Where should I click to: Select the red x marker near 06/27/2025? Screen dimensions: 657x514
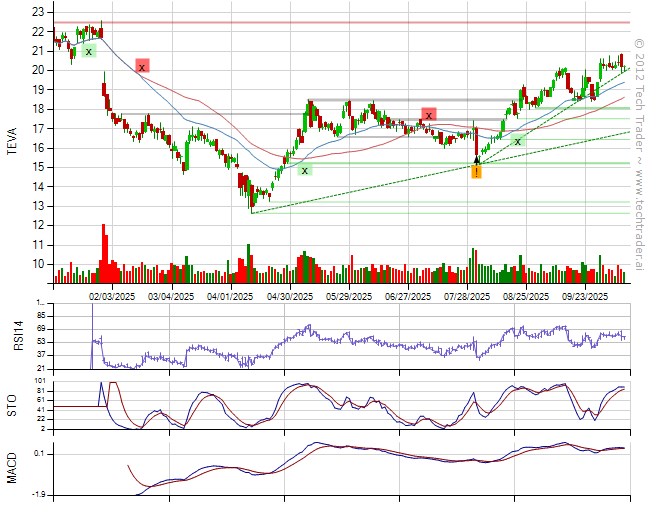tap(429, 115)
